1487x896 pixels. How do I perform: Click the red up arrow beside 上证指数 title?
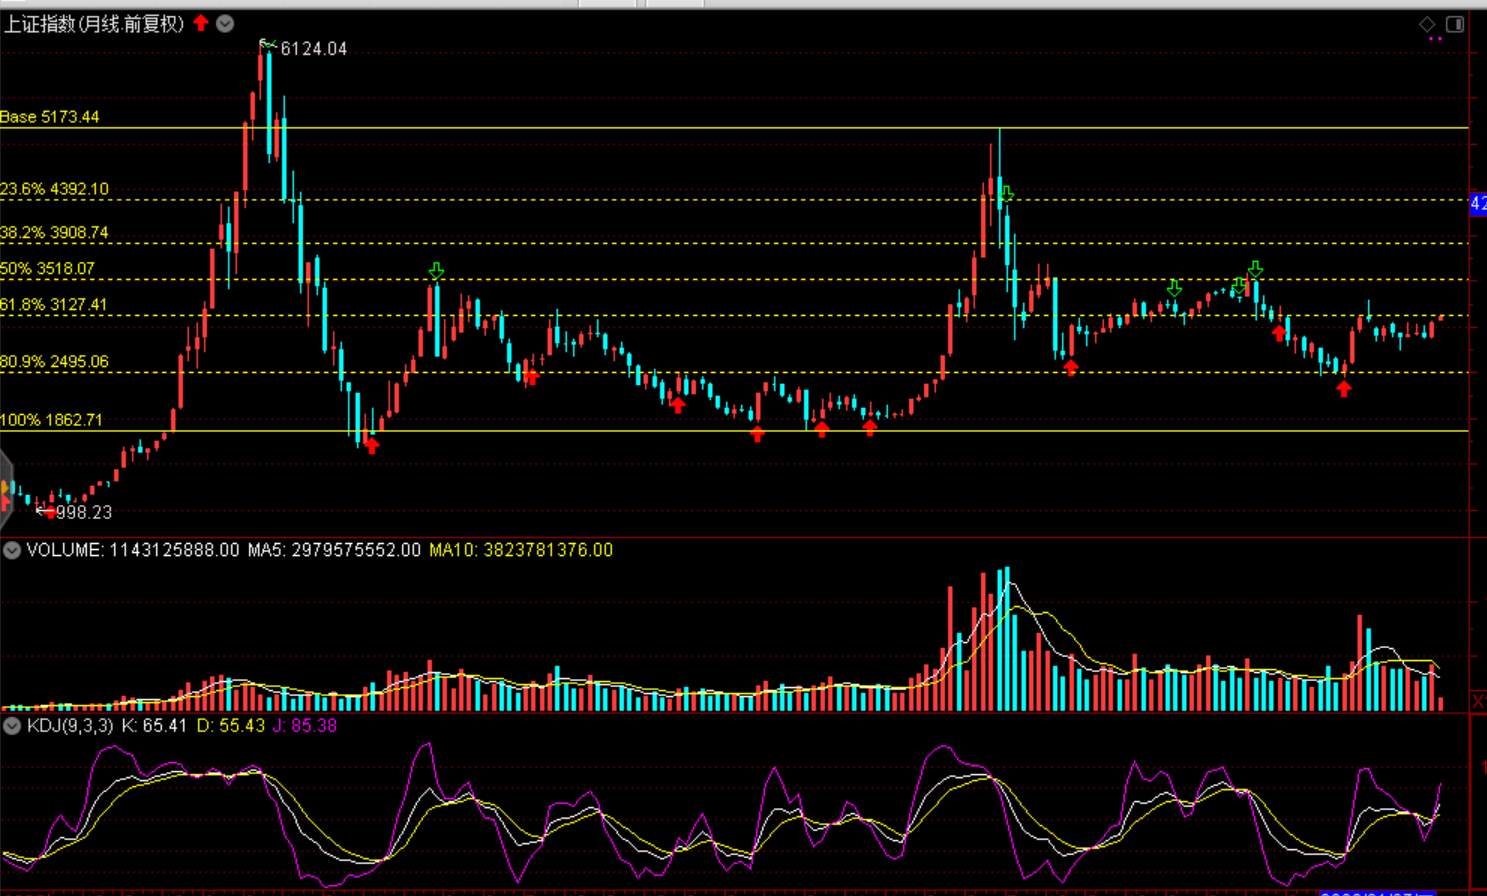coord(201,23)
